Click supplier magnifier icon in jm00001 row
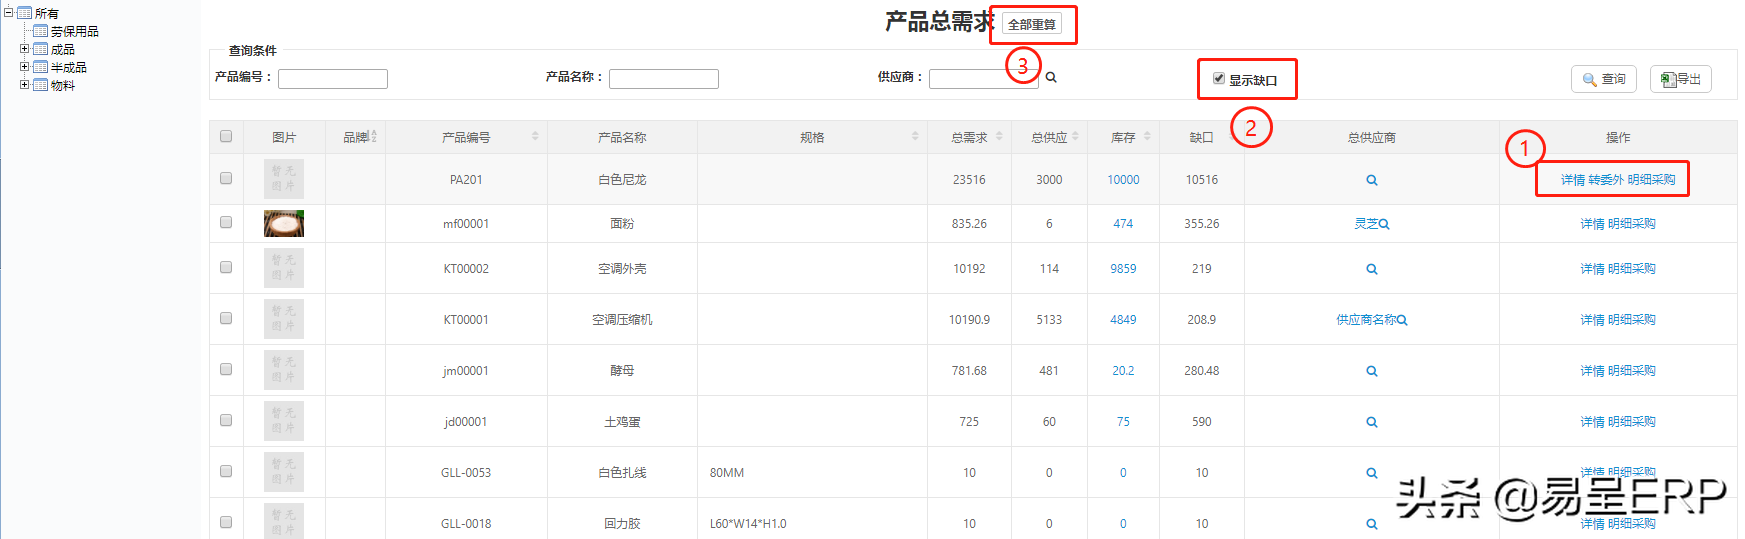The image size is (1745, 539). (x=1371, y=371)
